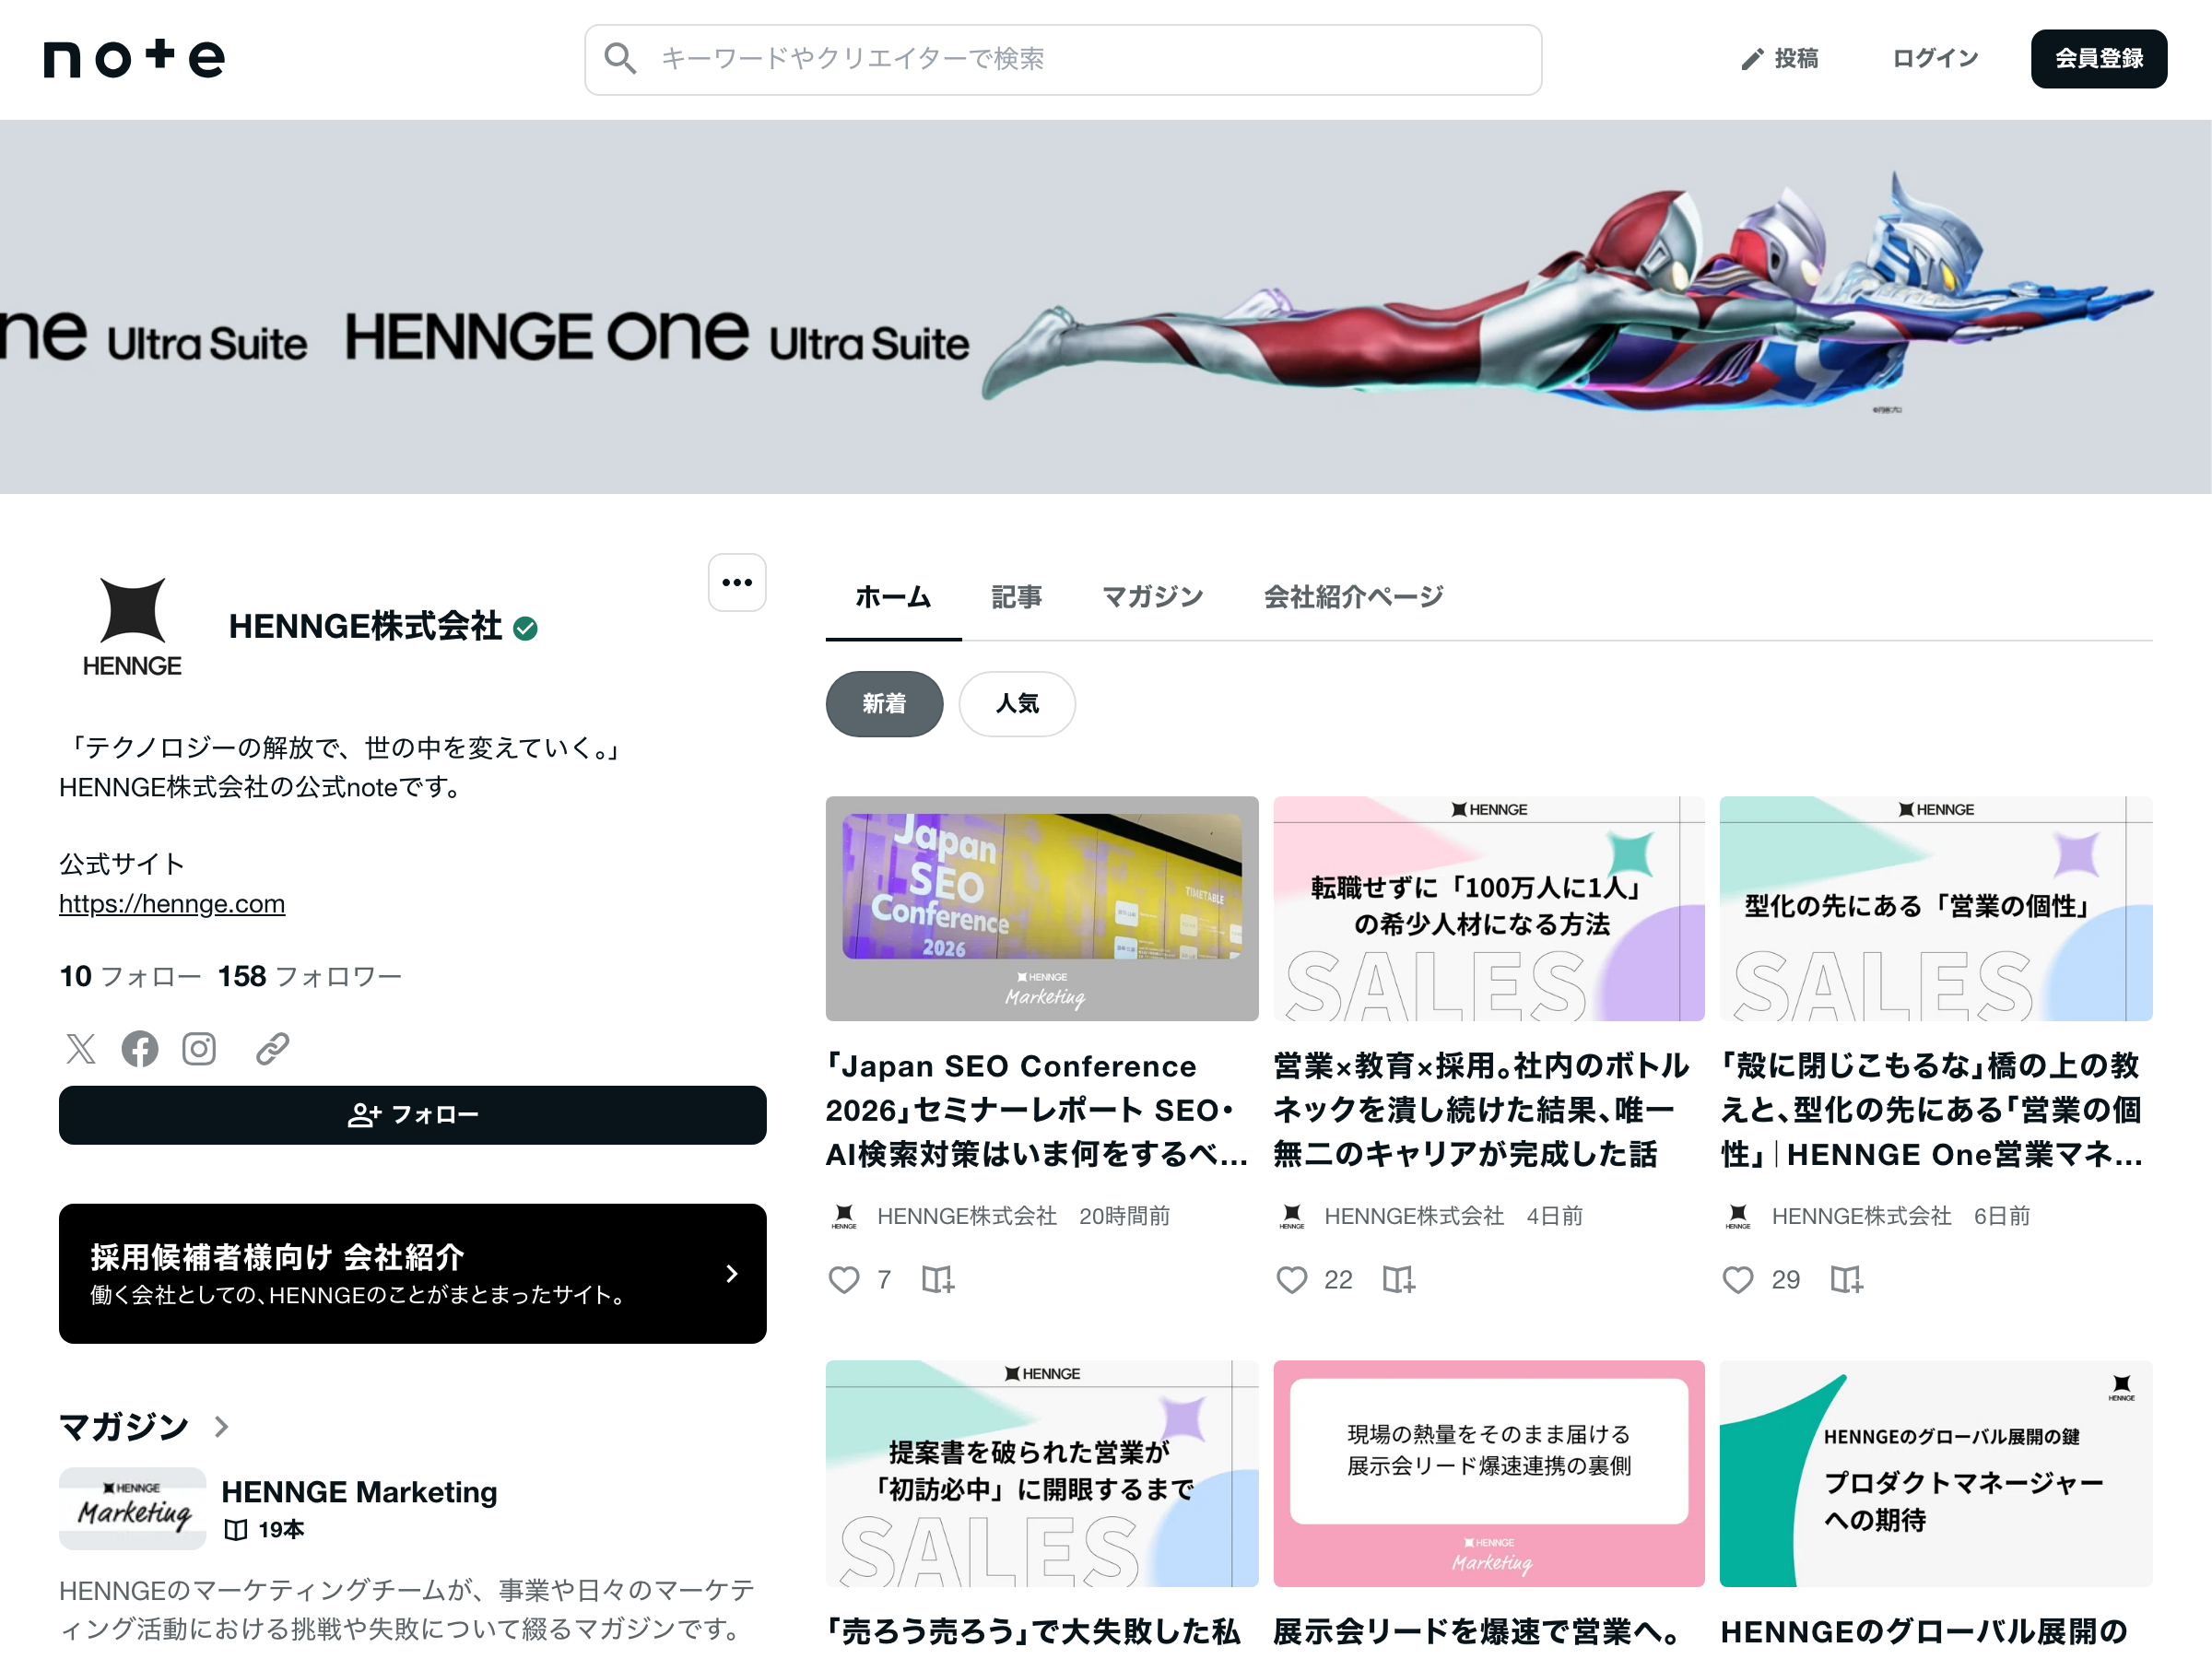Switch to the 記事 tab
2212x1659 pixels.
coord(1016,597)
